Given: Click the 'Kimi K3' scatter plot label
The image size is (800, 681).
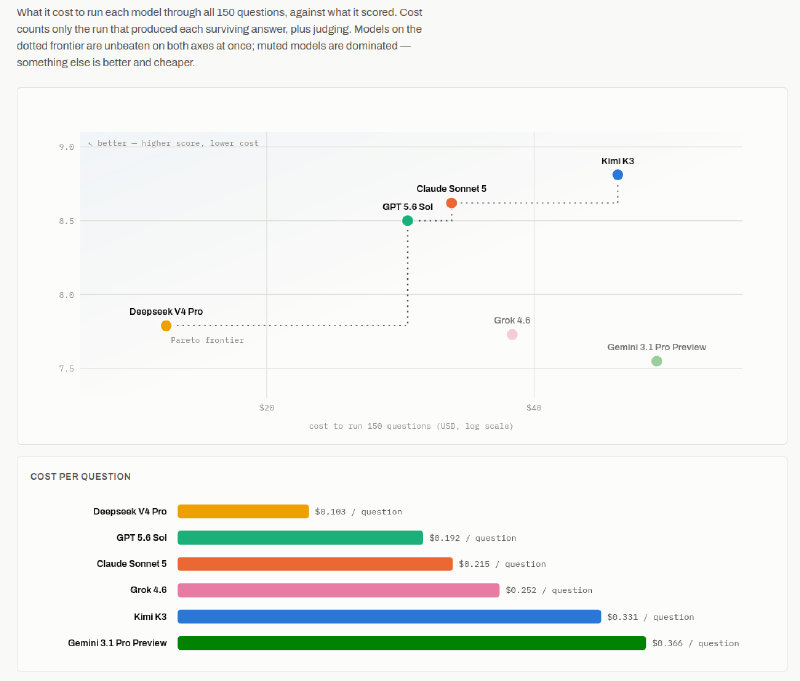Looking at the screenshot, I should (x=617, y=161).
